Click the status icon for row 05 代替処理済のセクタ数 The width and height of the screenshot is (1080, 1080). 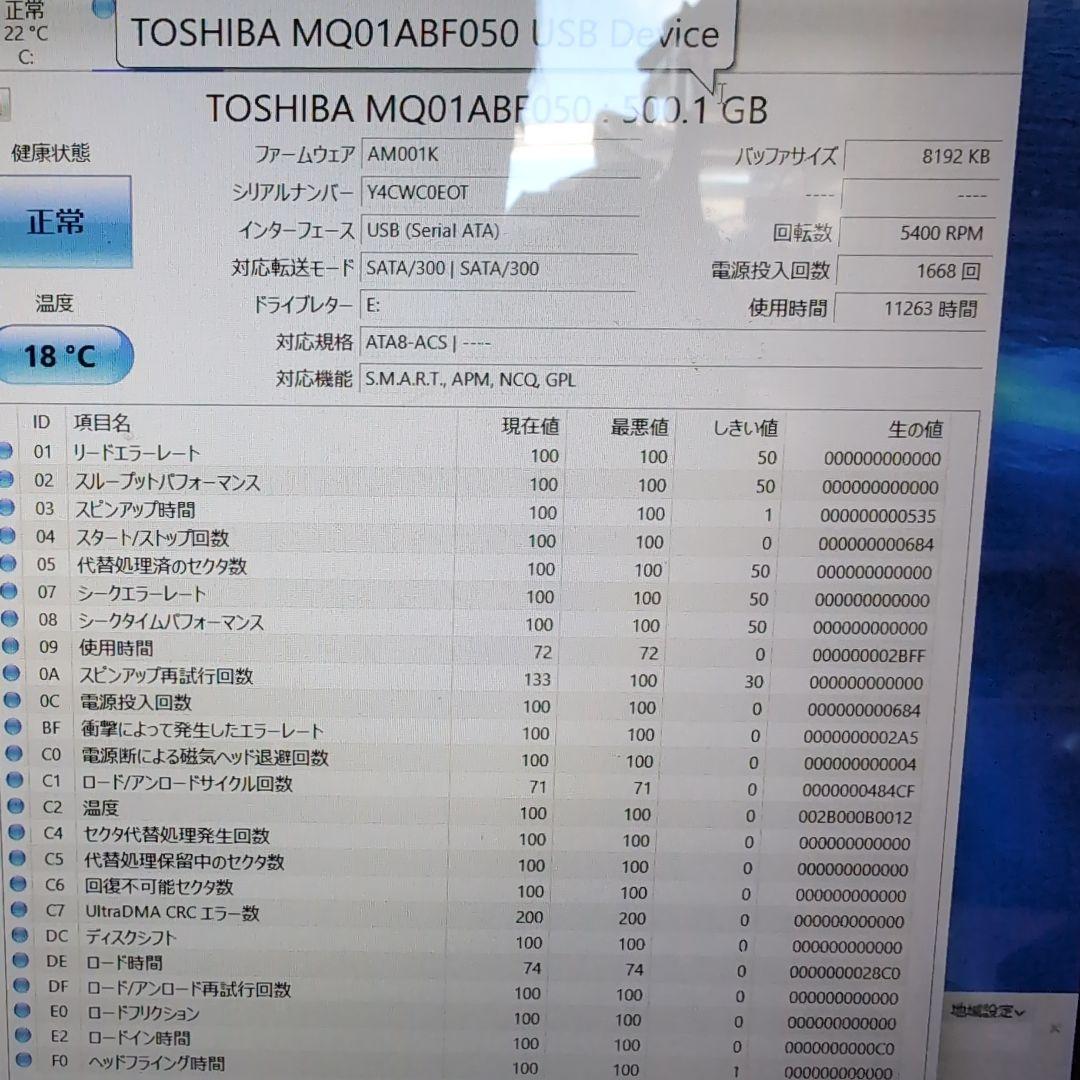tap(8, 563)
